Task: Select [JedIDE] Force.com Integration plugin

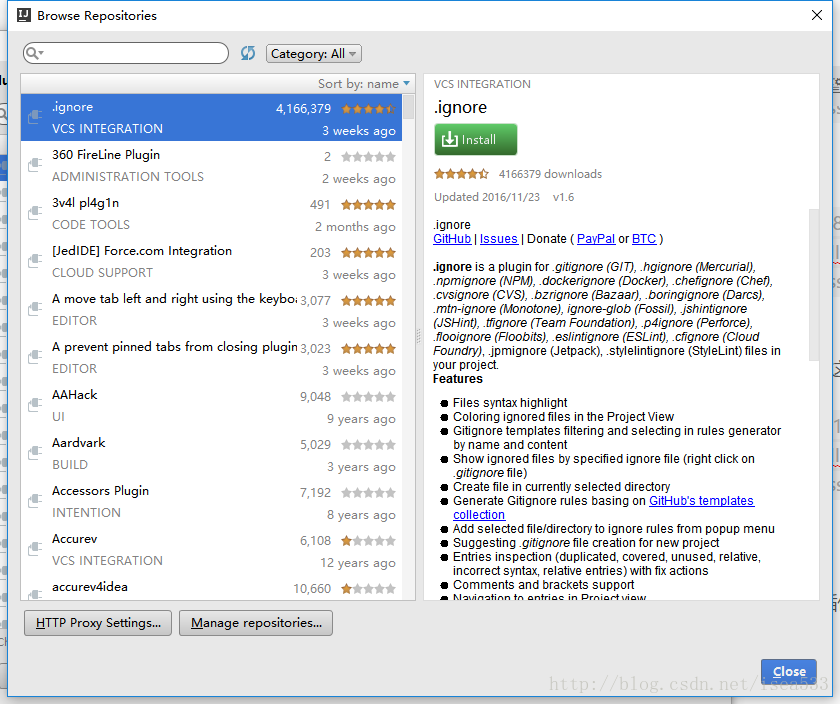Action: click(211, 261)
